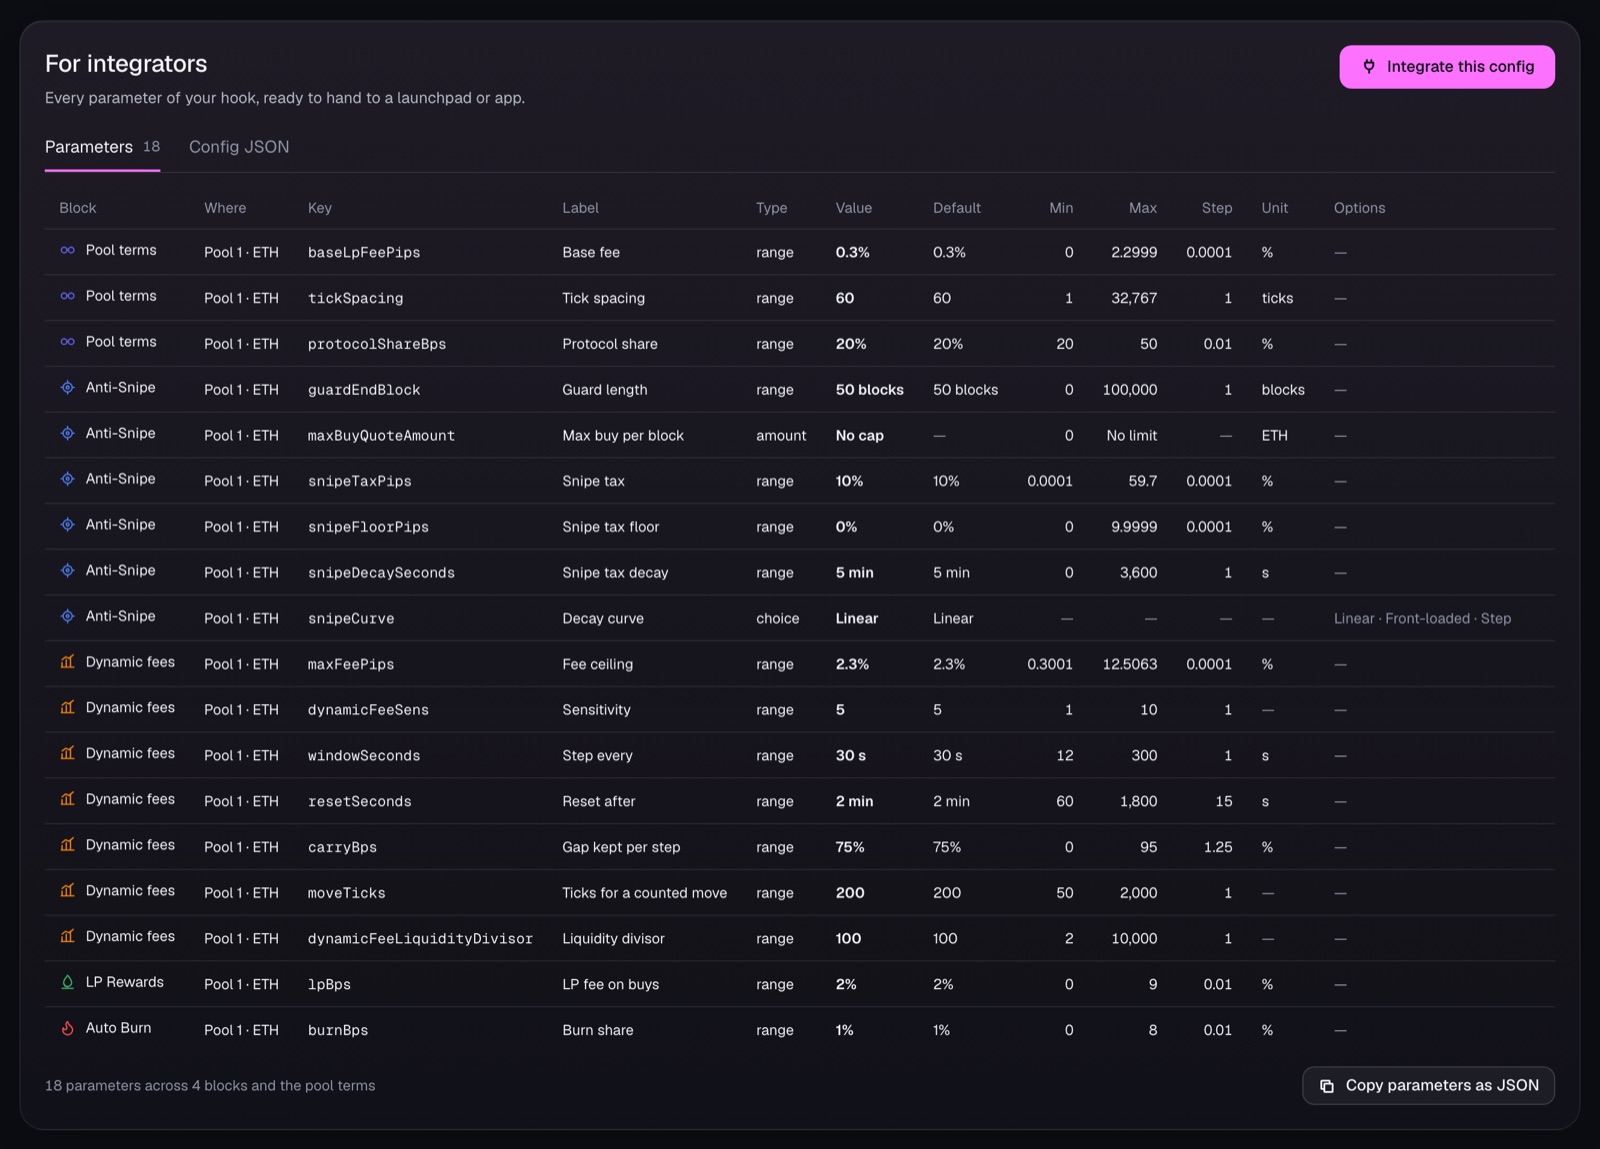
Task: Click the 12.5063 max value
Action: coord(1130,664)
